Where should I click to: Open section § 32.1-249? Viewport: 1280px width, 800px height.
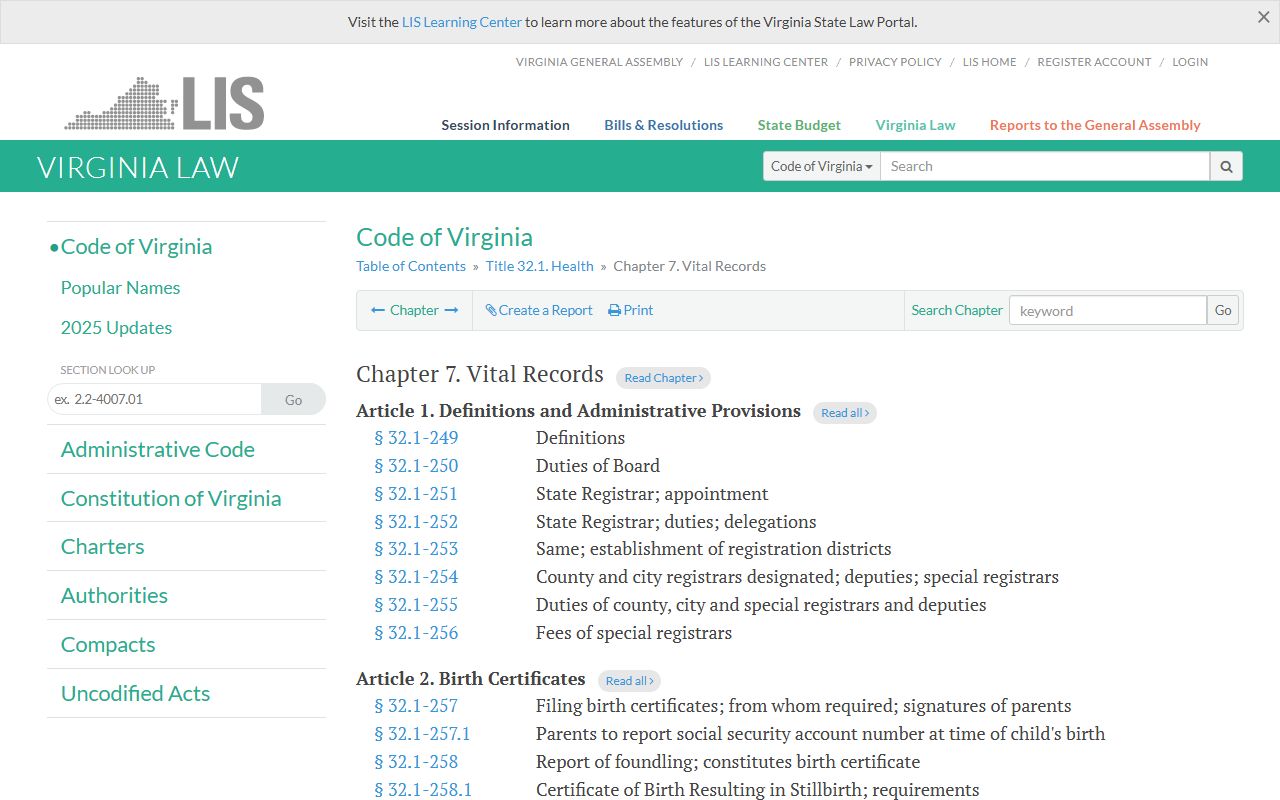[x=416, y=438]
